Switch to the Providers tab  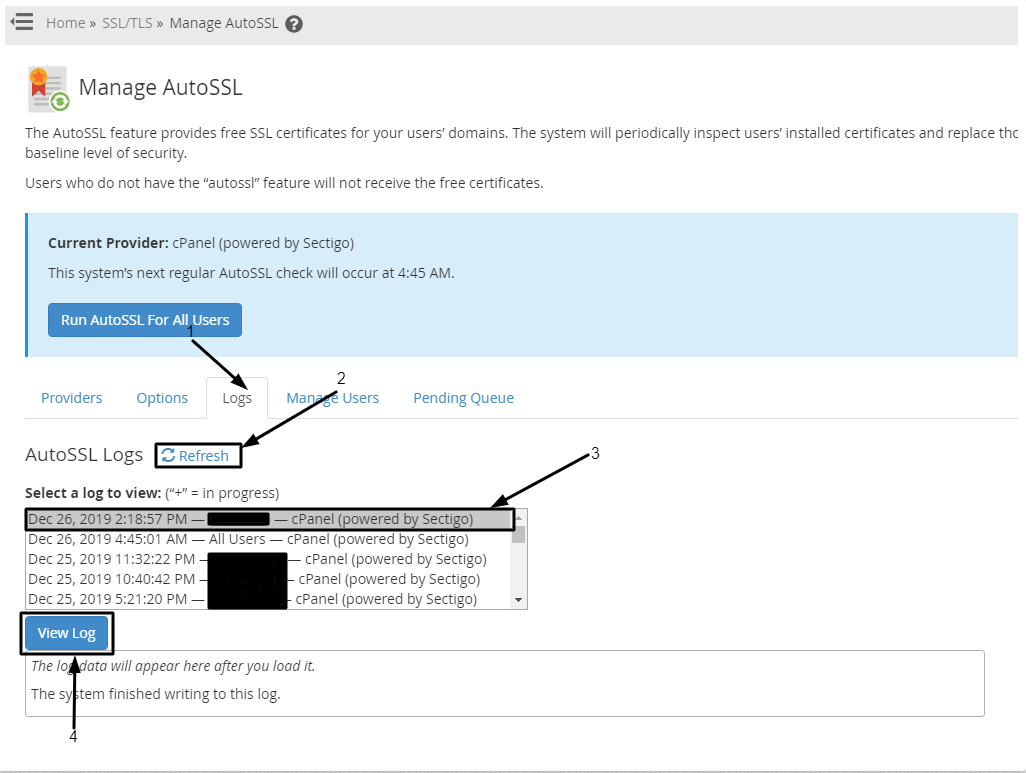(72, 398)
